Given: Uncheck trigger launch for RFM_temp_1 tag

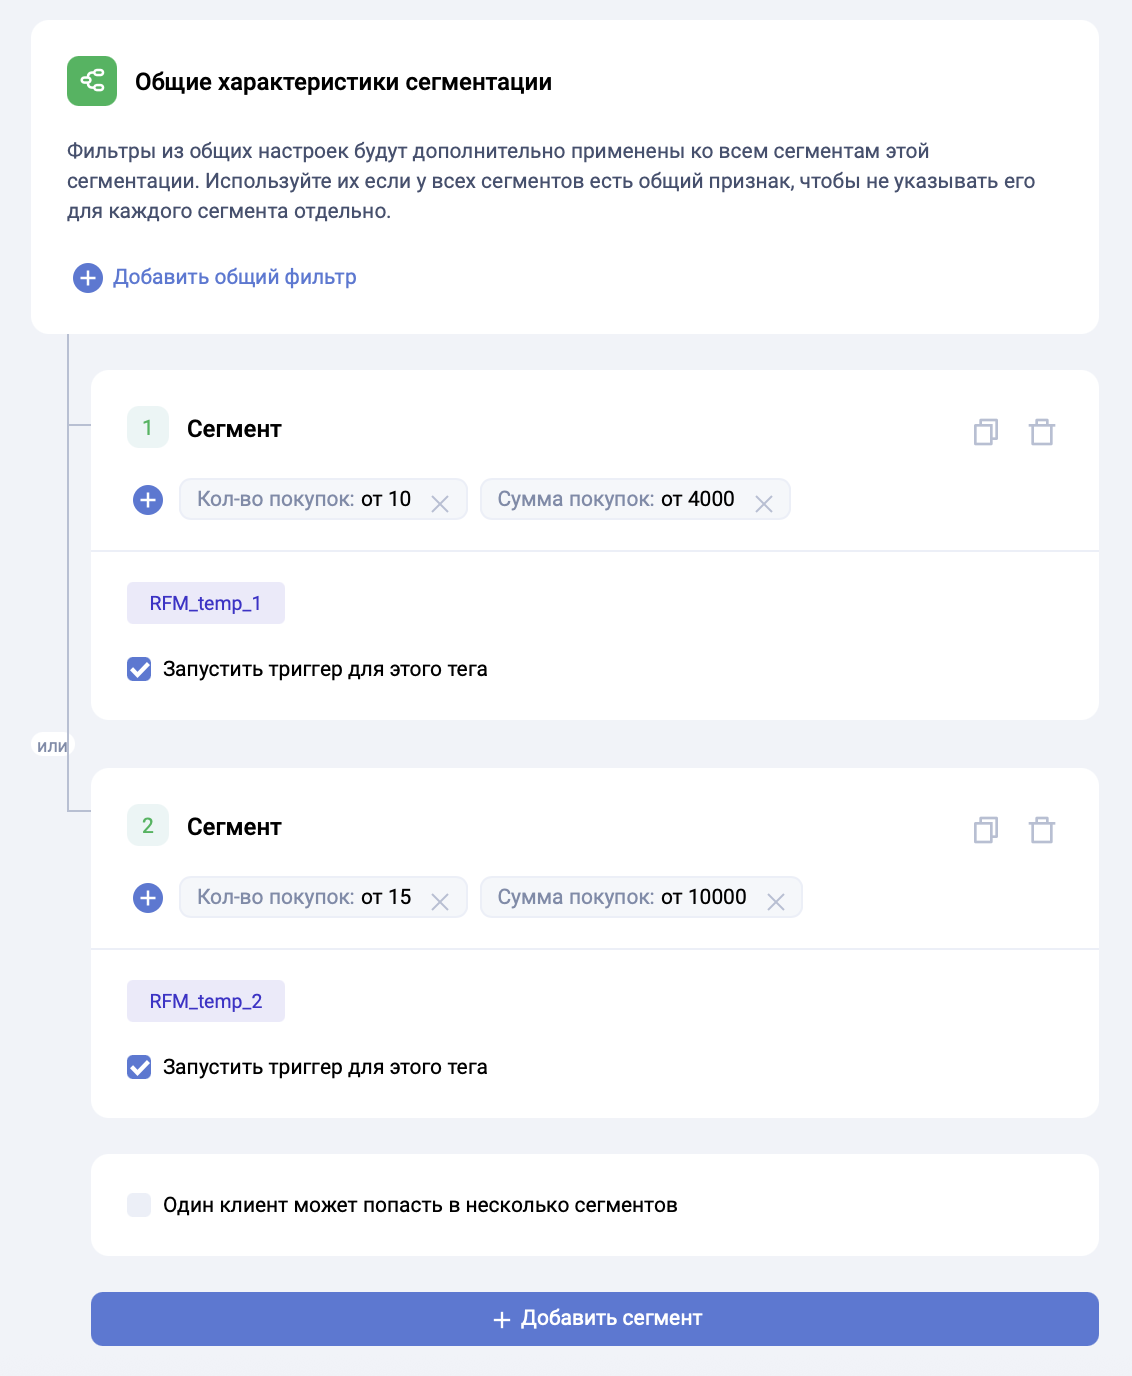Looking at the screenshot, I should coord(140,669).
